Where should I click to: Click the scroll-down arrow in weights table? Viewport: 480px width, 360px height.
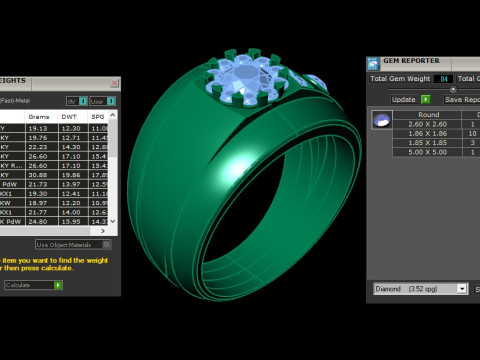pyautogui.click(x=113, y=221)
